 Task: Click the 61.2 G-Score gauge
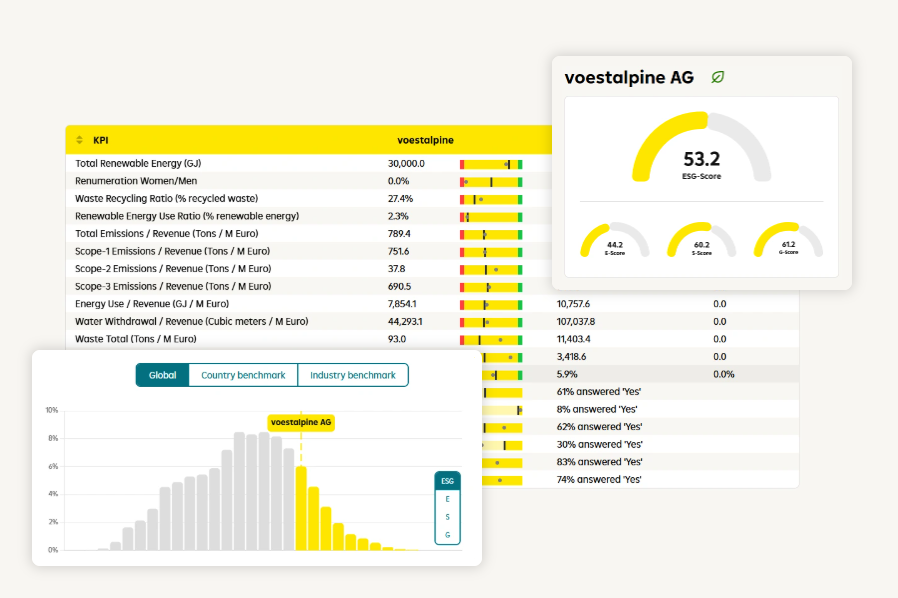point(789,240)
